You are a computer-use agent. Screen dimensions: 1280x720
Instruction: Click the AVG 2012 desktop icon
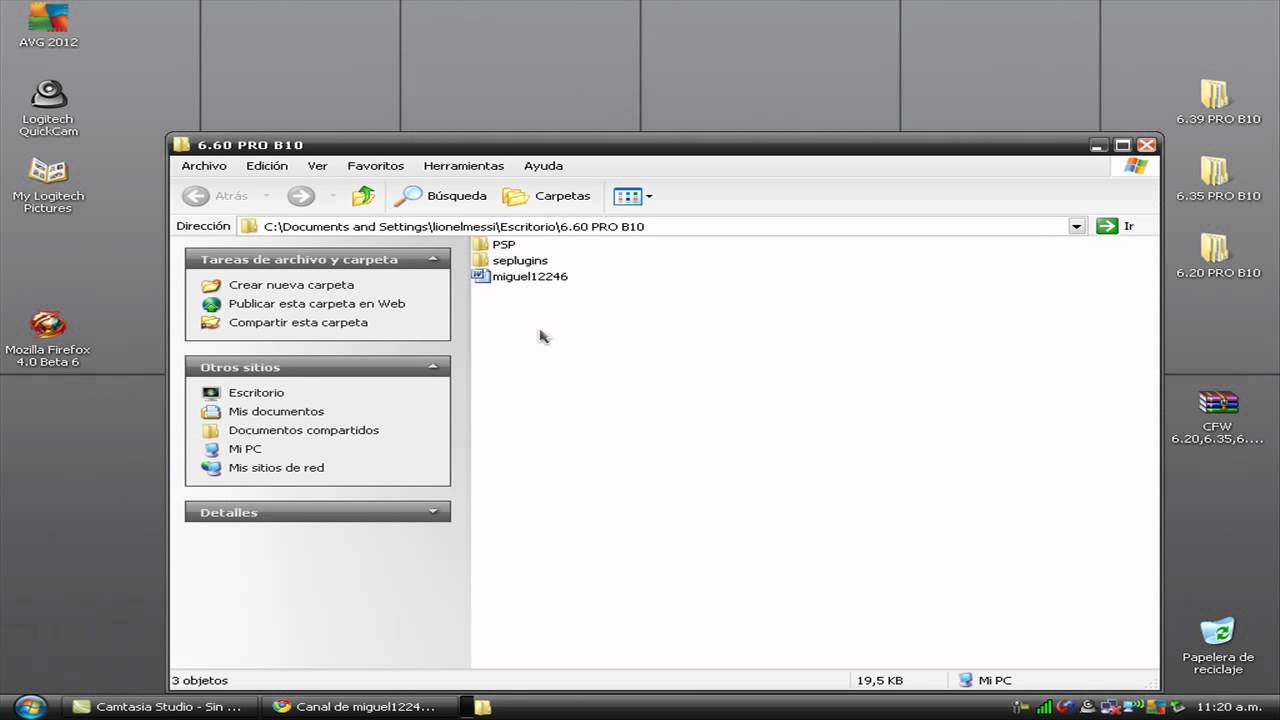point(48,25)
